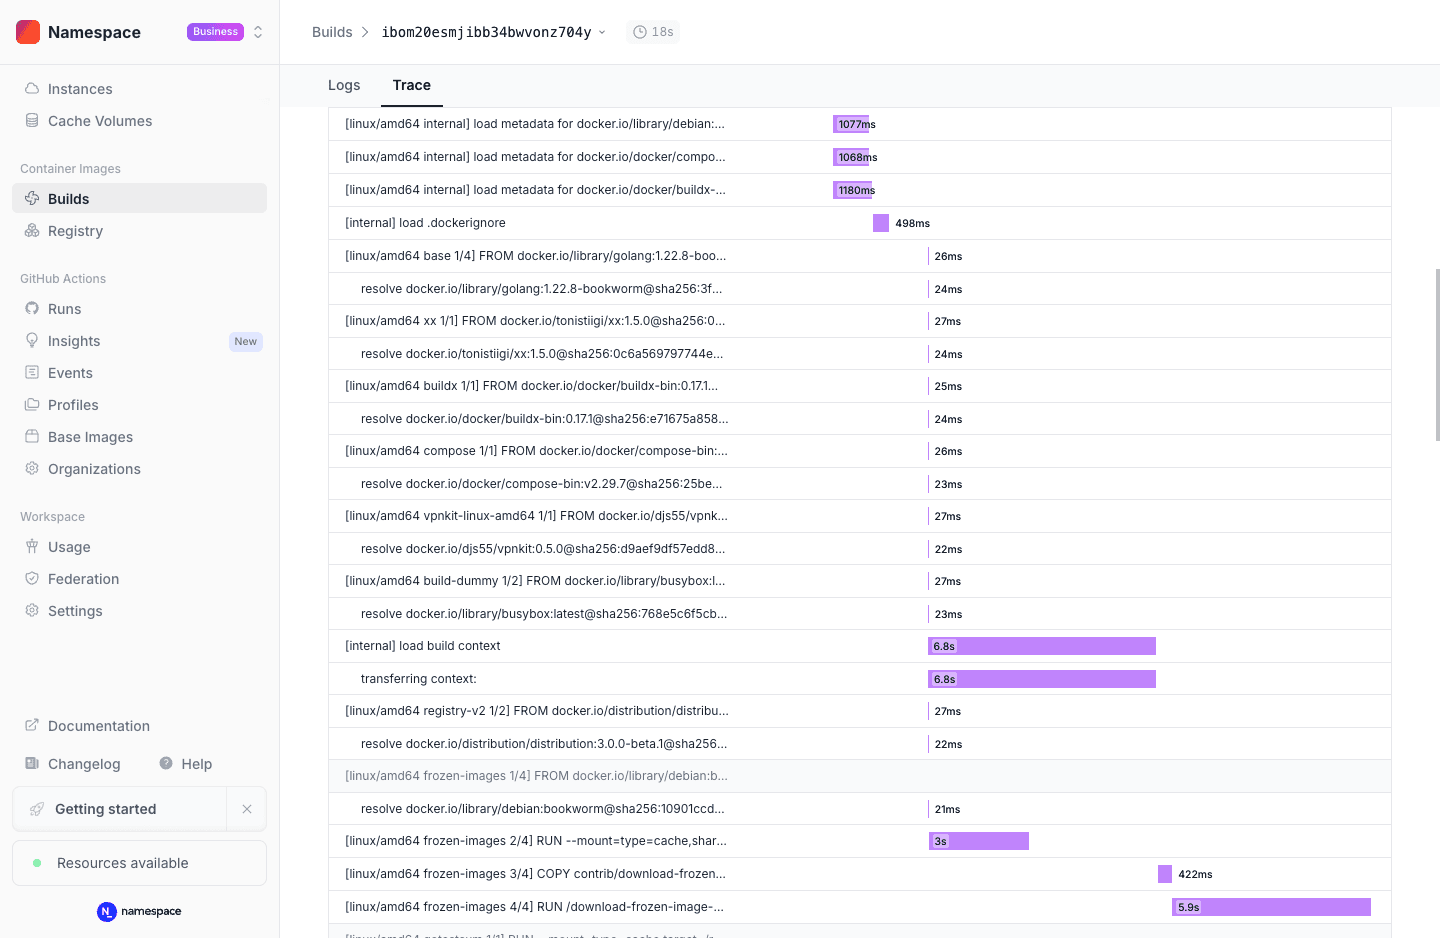The width and height of the screenshot is (1440, 938).
Task: Click the Cache Volumes database icon
Action: point(32,121)
